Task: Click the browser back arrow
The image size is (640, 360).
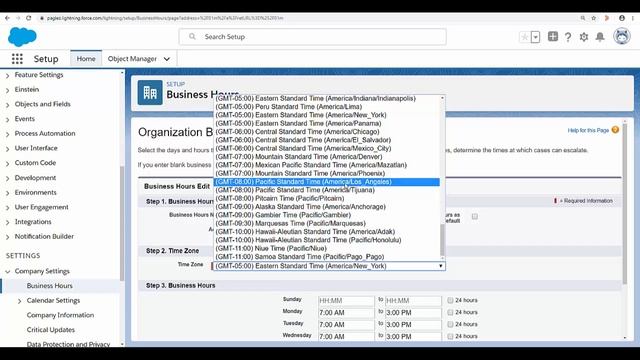Action: 7,18
